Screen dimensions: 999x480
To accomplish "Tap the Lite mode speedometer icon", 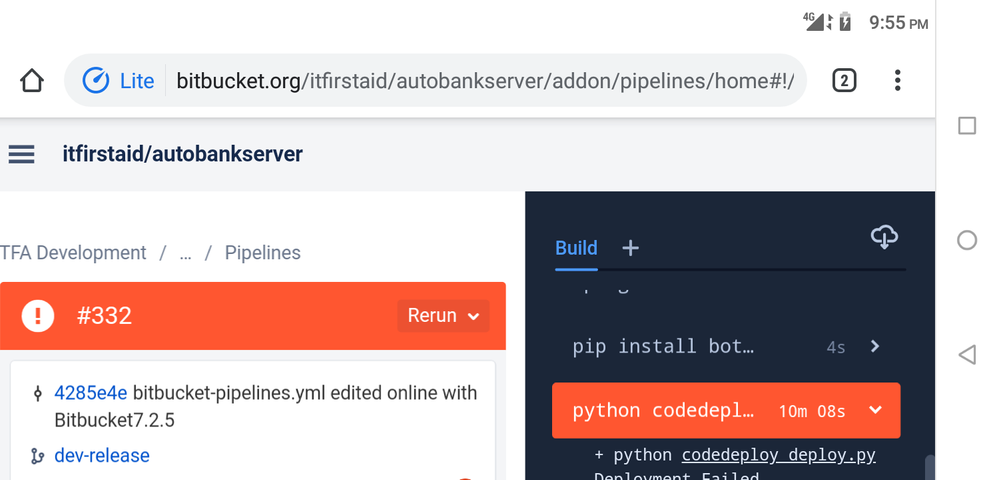I will tap(96, 80).
